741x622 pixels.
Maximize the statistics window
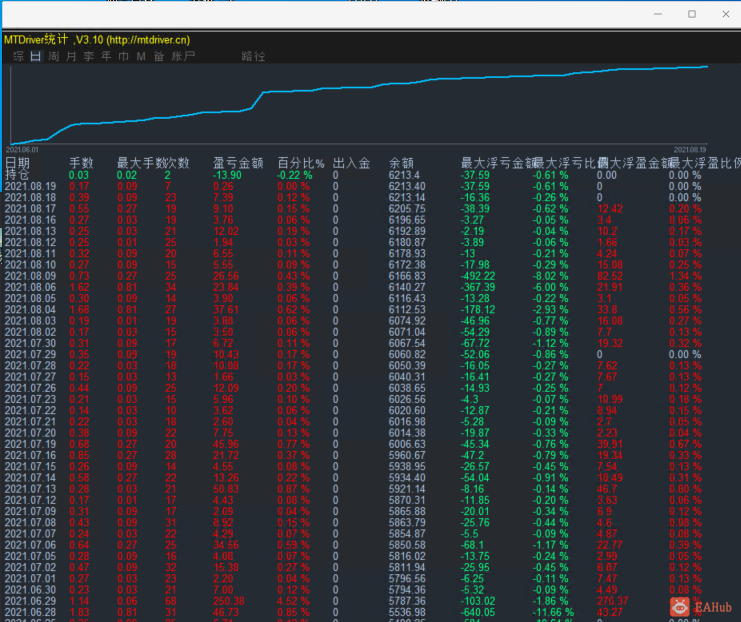click(x=692, y=14)
